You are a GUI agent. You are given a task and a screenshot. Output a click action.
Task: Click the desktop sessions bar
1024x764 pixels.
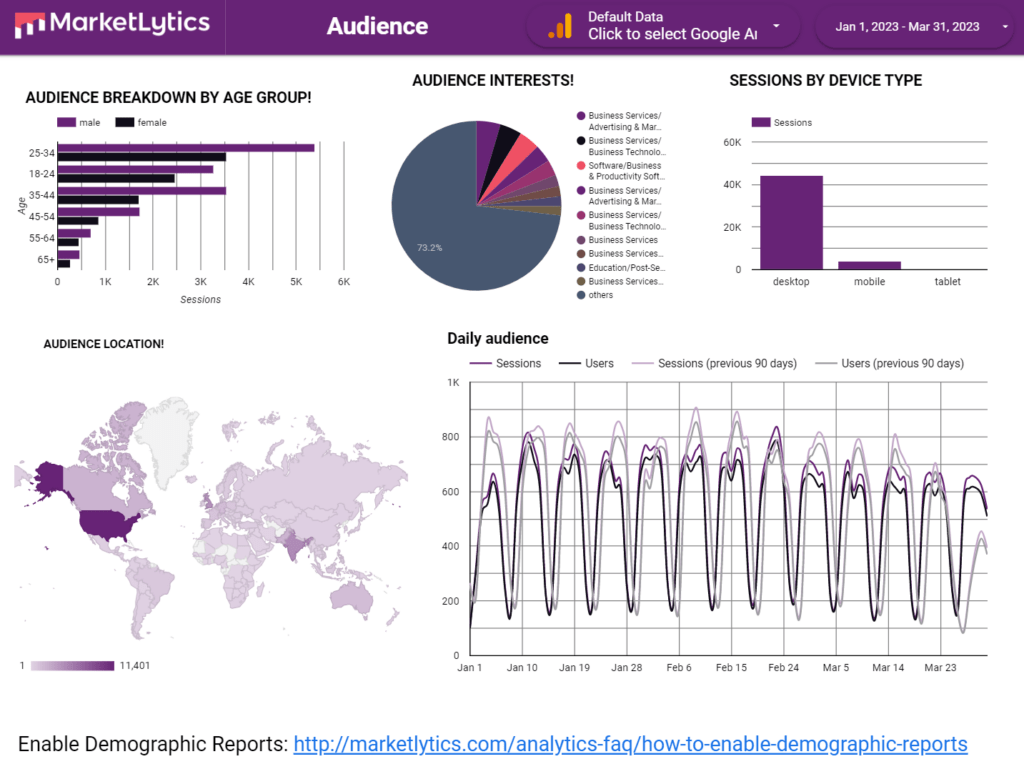(x=791, y=222)
